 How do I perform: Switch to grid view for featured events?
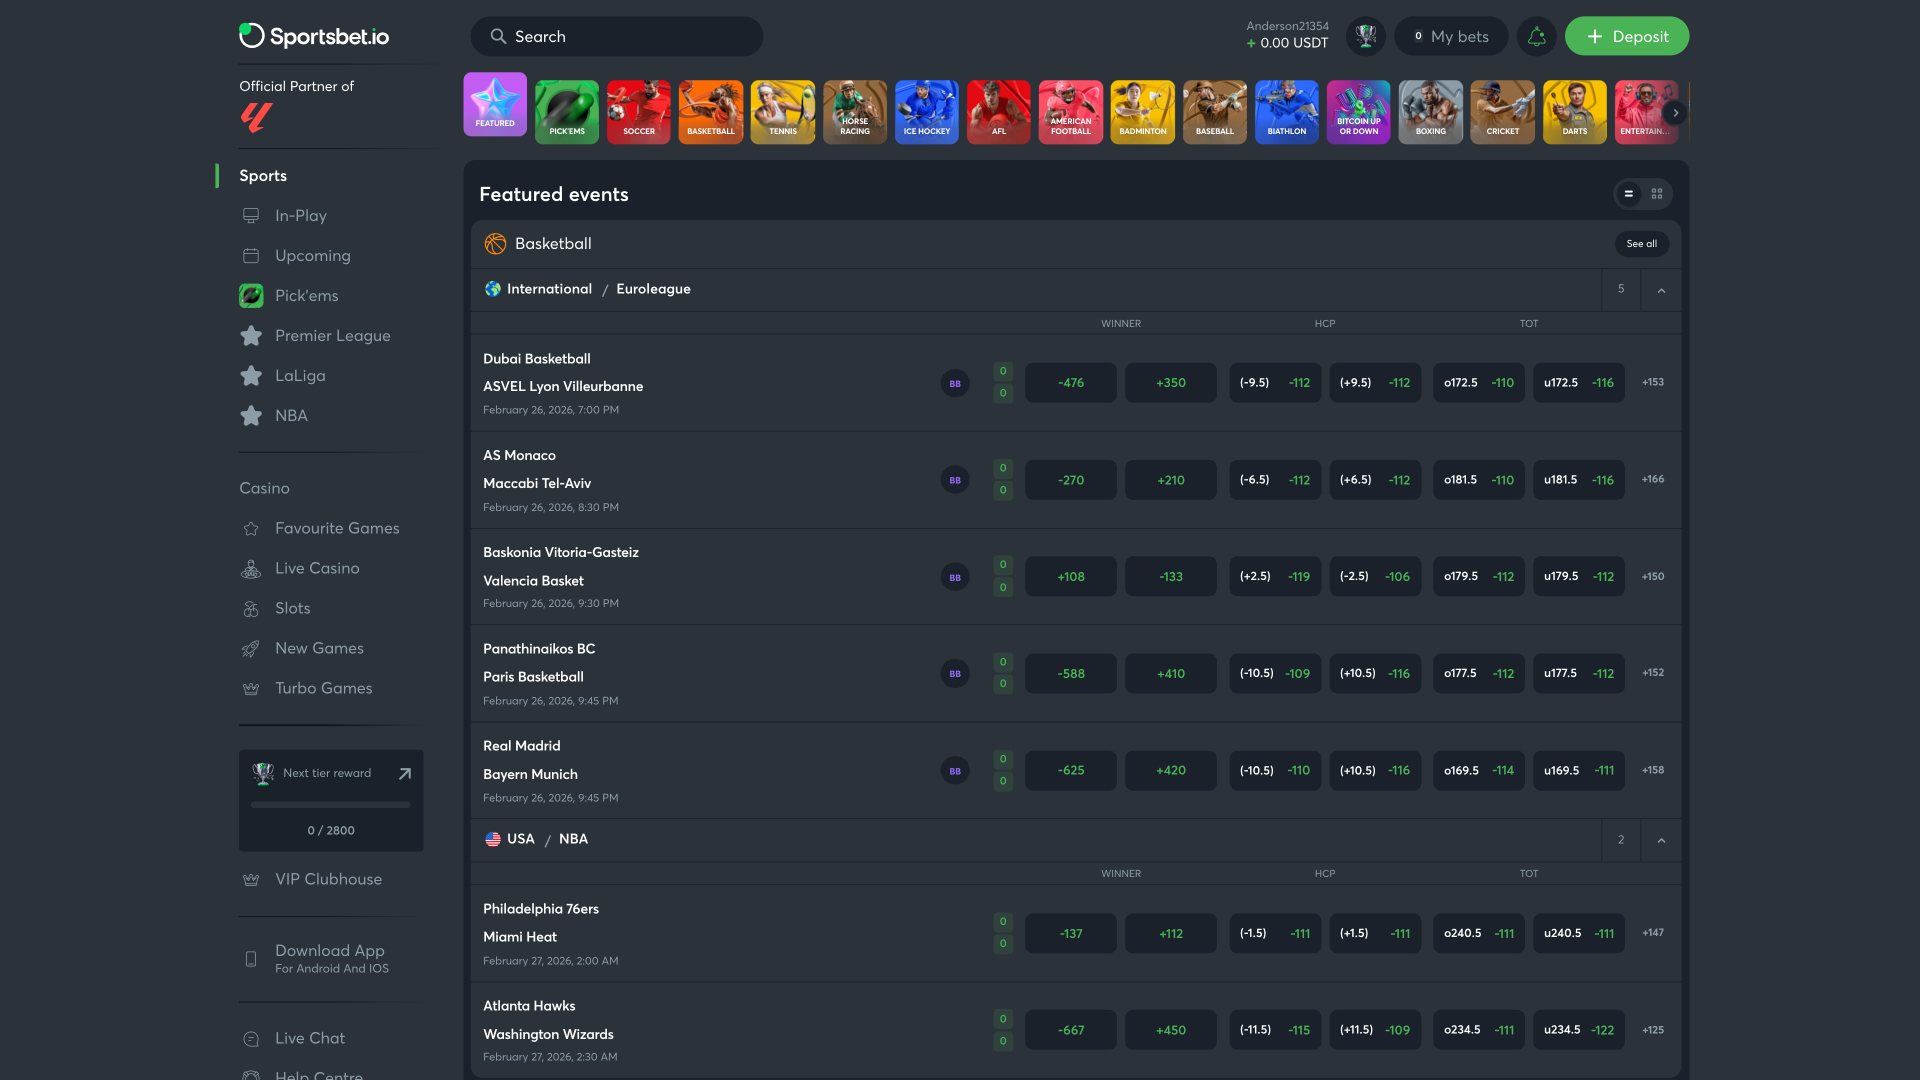[x=1657, y=193]
